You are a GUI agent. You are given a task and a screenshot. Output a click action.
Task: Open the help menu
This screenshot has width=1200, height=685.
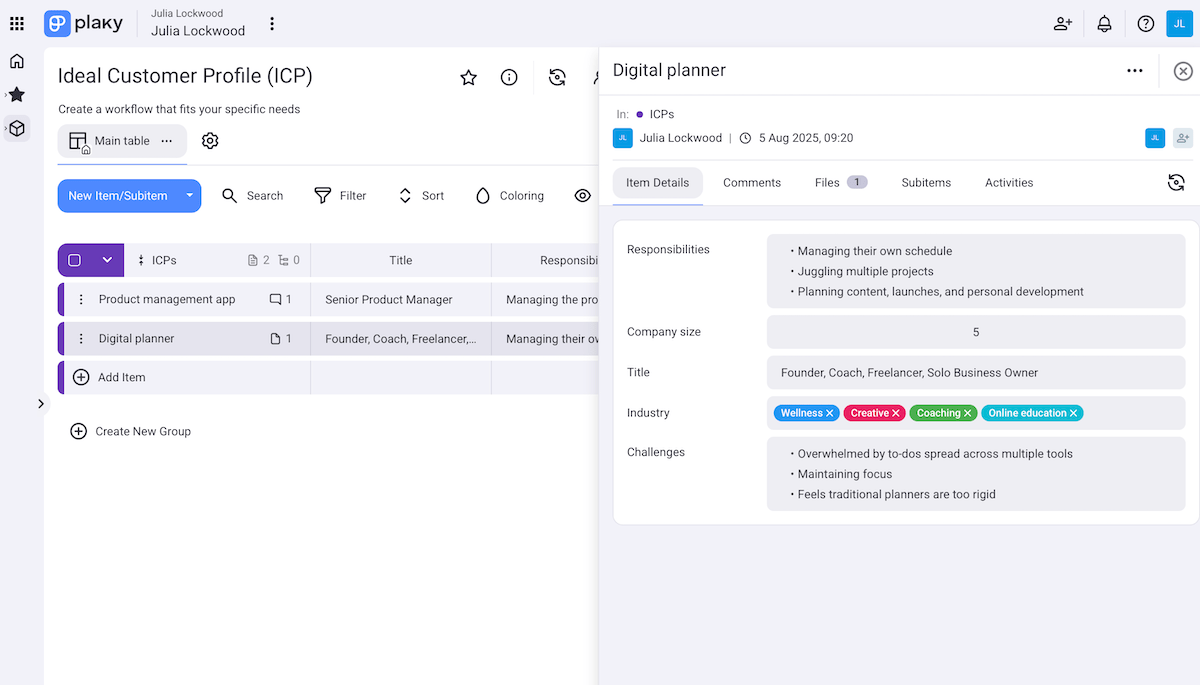(x=1145, y=23)
